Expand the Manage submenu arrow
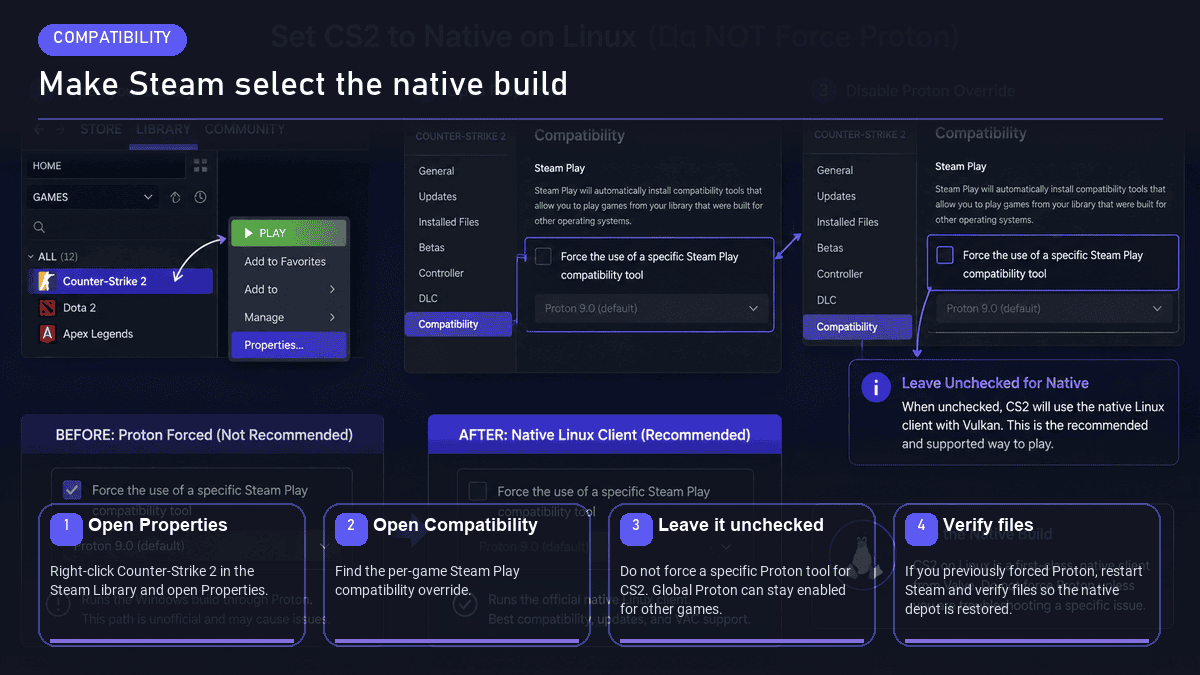This screenshot has height=675, width=1200. tap(332, 317)
